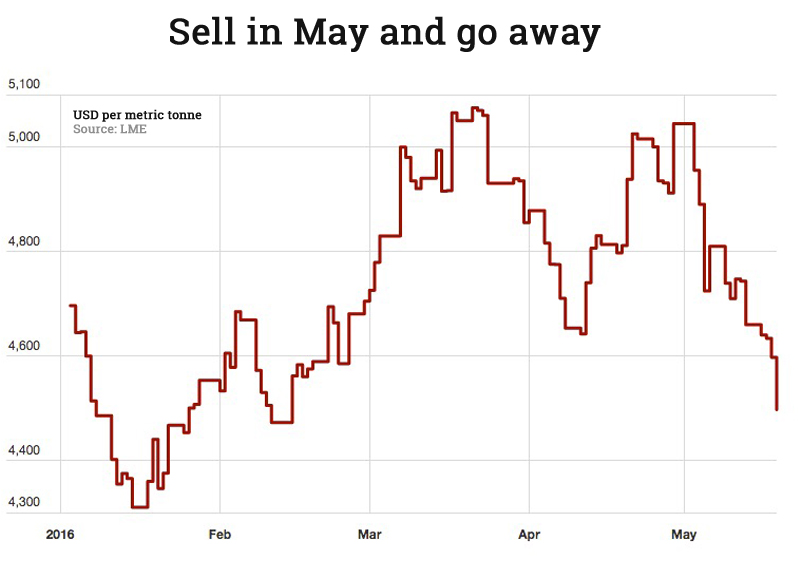Click the Feb x-axis marker
The height and width of the screenshot is (563, 798).
220,535
